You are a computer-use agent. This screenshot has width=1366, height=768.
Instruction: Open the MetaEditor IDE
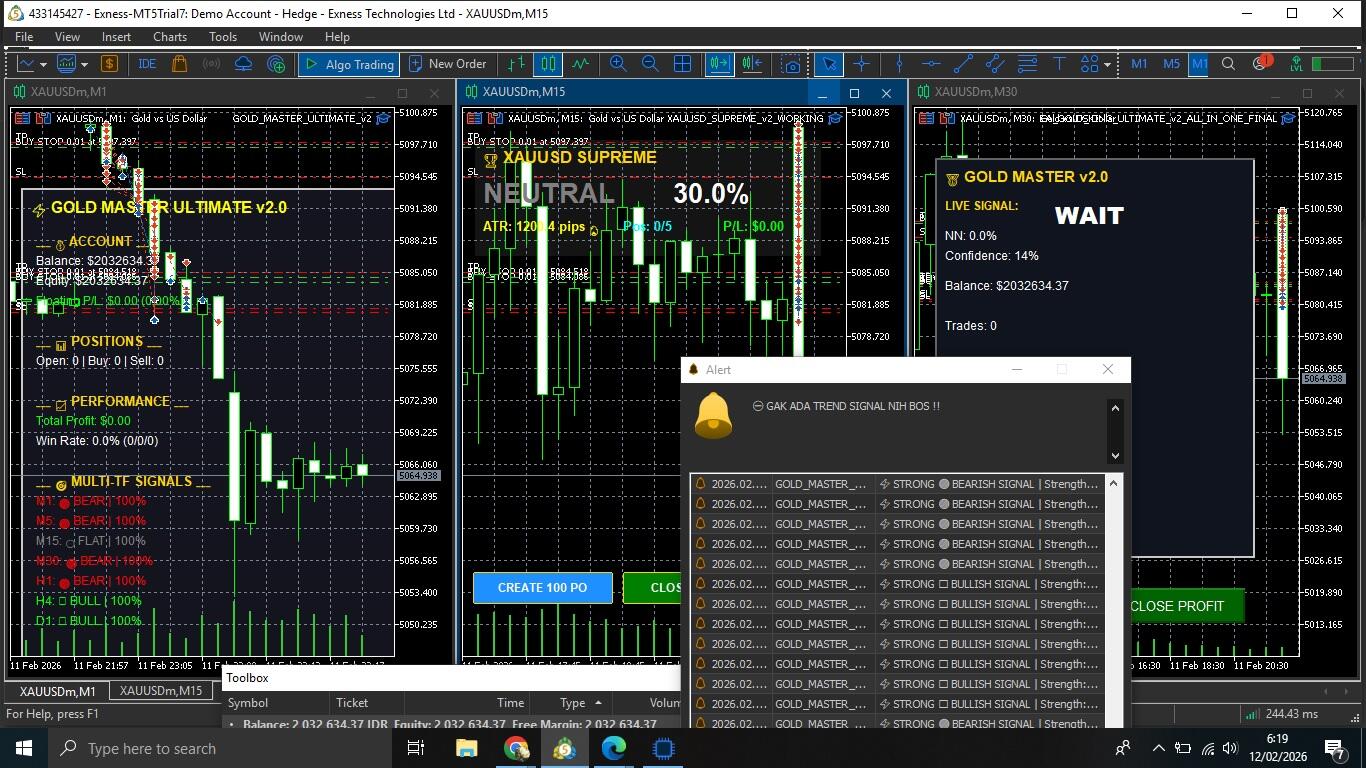[x=147, y=64]
